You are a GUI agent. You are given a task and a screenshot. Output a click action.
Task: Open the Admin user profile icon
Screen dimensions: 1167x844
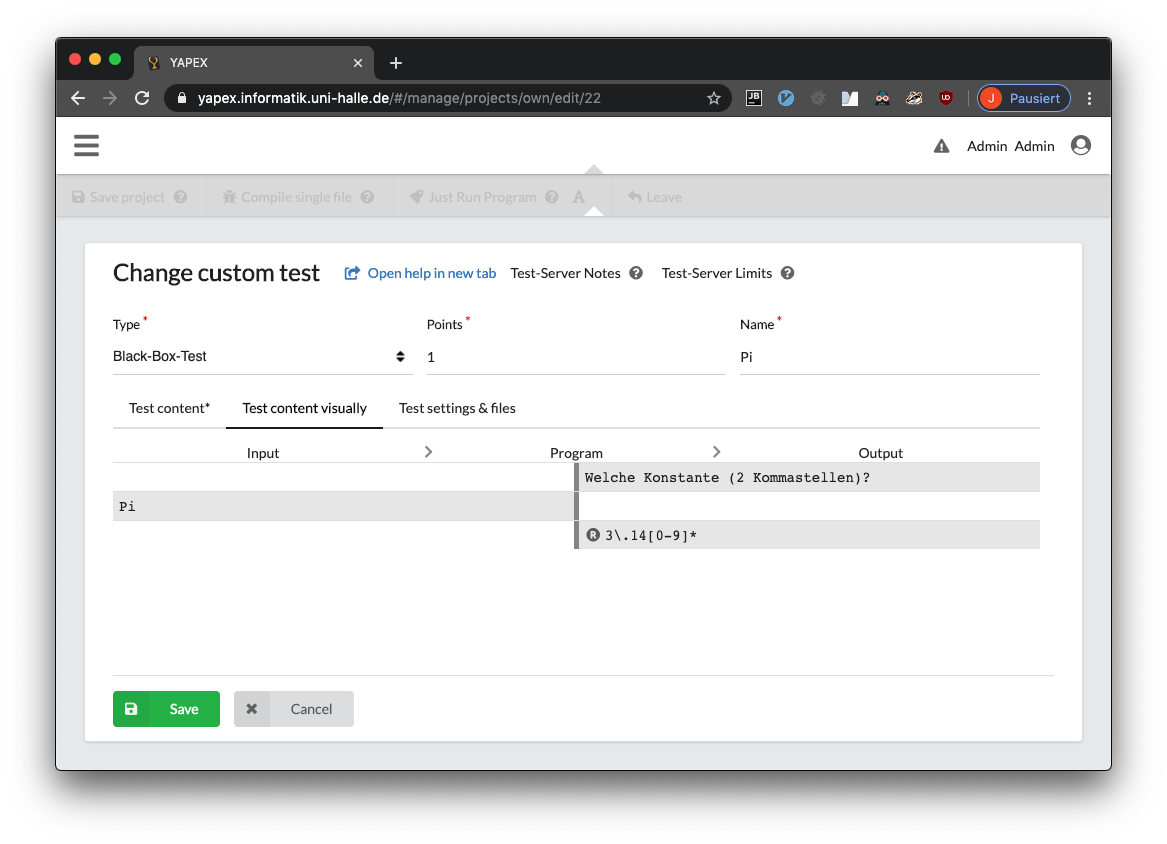[x=1080, y=146]
